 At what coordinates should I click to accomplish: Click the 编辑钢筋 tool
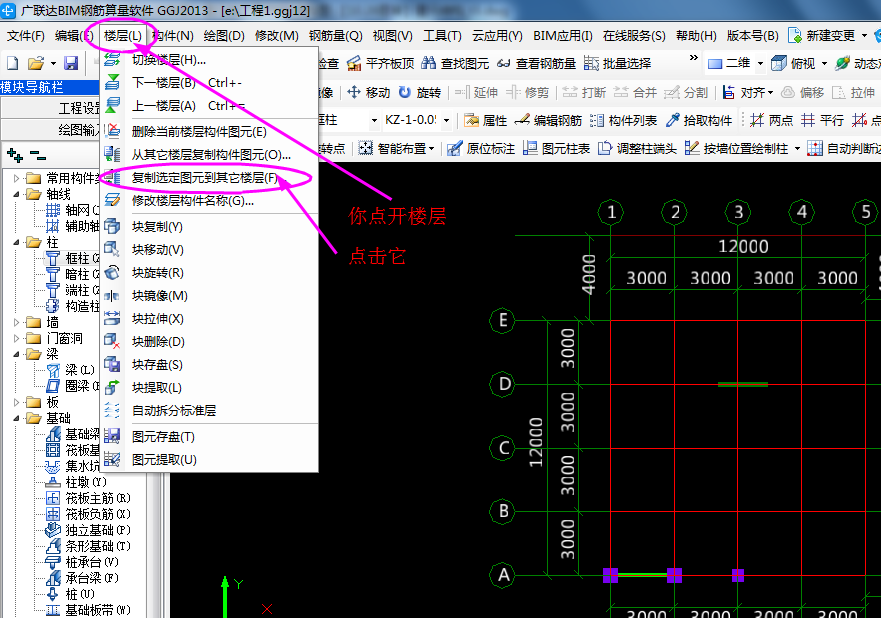(548, 120)
